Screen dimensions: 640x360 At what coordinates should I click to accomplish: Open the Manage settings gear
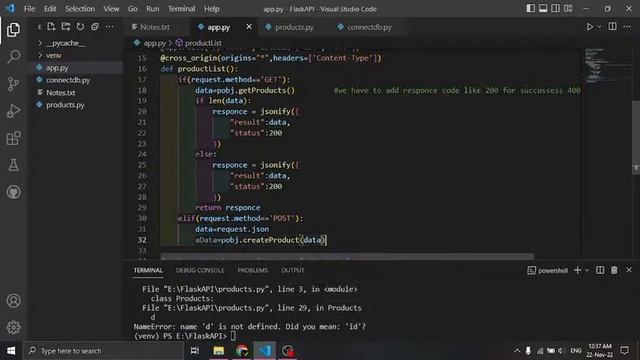[x=13, y=327]
